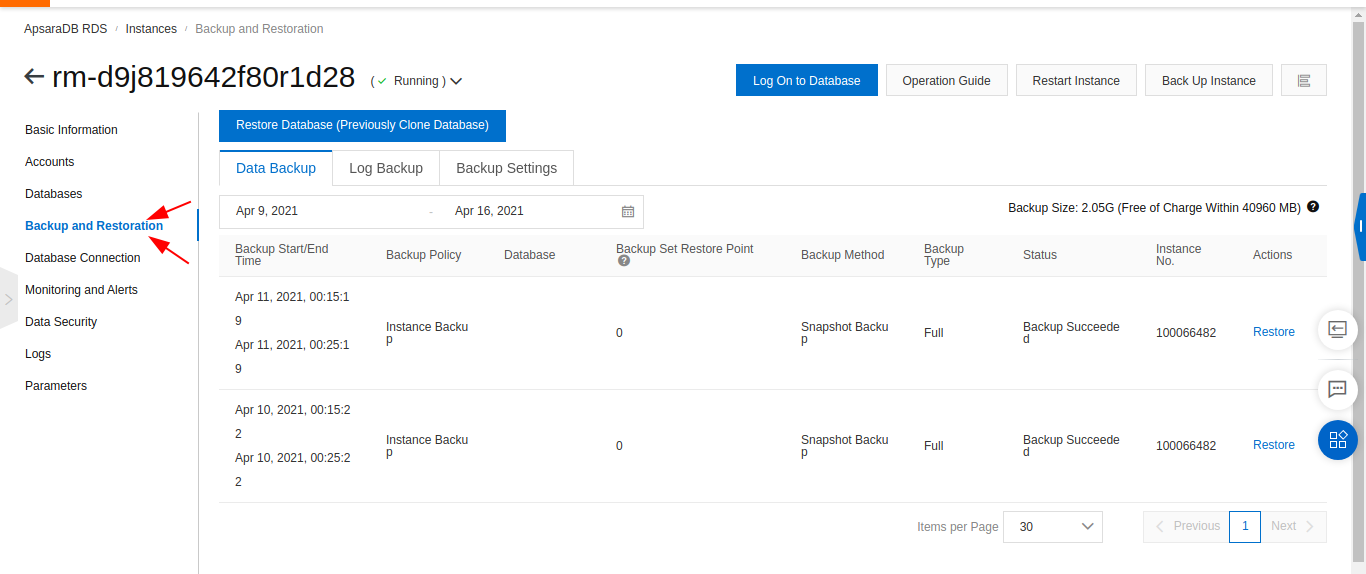Expand the Running status dropdown chevron
Image resolution: width=1366 pixels, height=574 pixels.
[456, 81]
